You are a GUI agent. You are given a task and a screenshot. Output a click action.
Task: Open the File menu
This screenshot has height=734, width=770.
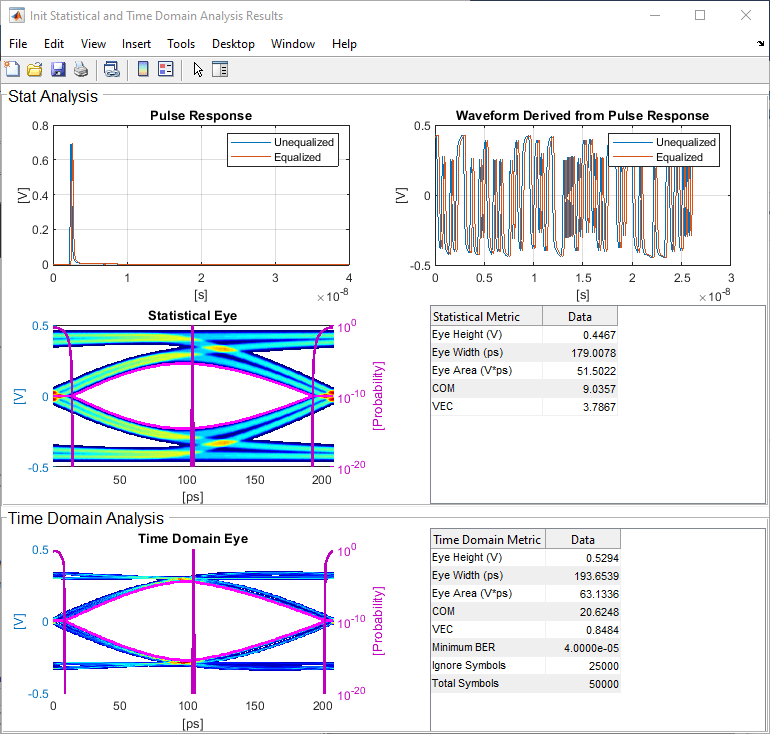pyautogui.click(x=18, y=44)
